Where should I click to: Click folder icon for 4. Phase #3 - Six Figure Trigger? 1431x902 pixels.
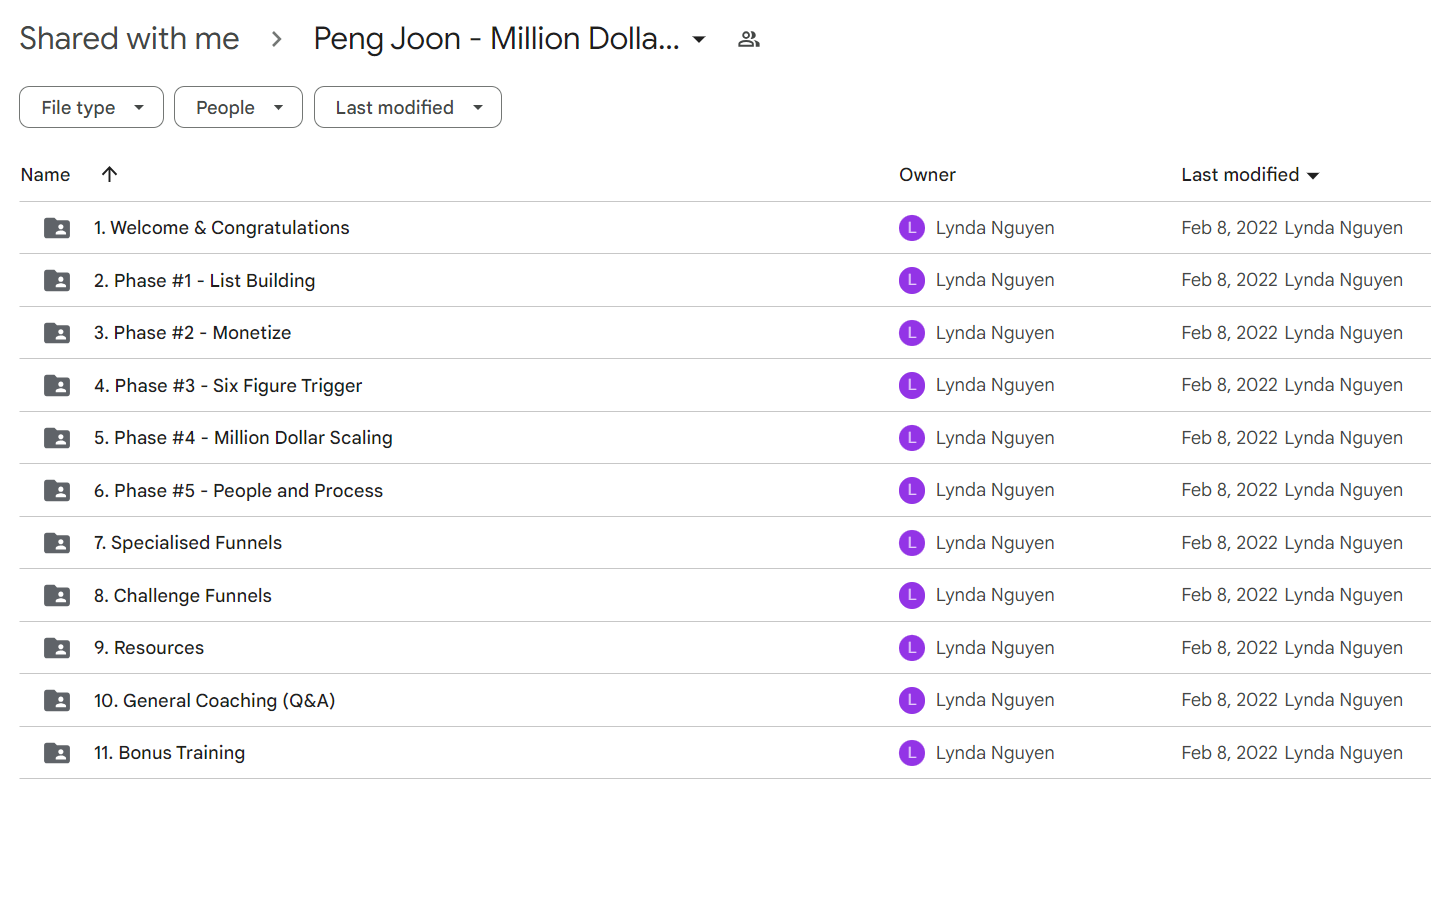(57, 386)
